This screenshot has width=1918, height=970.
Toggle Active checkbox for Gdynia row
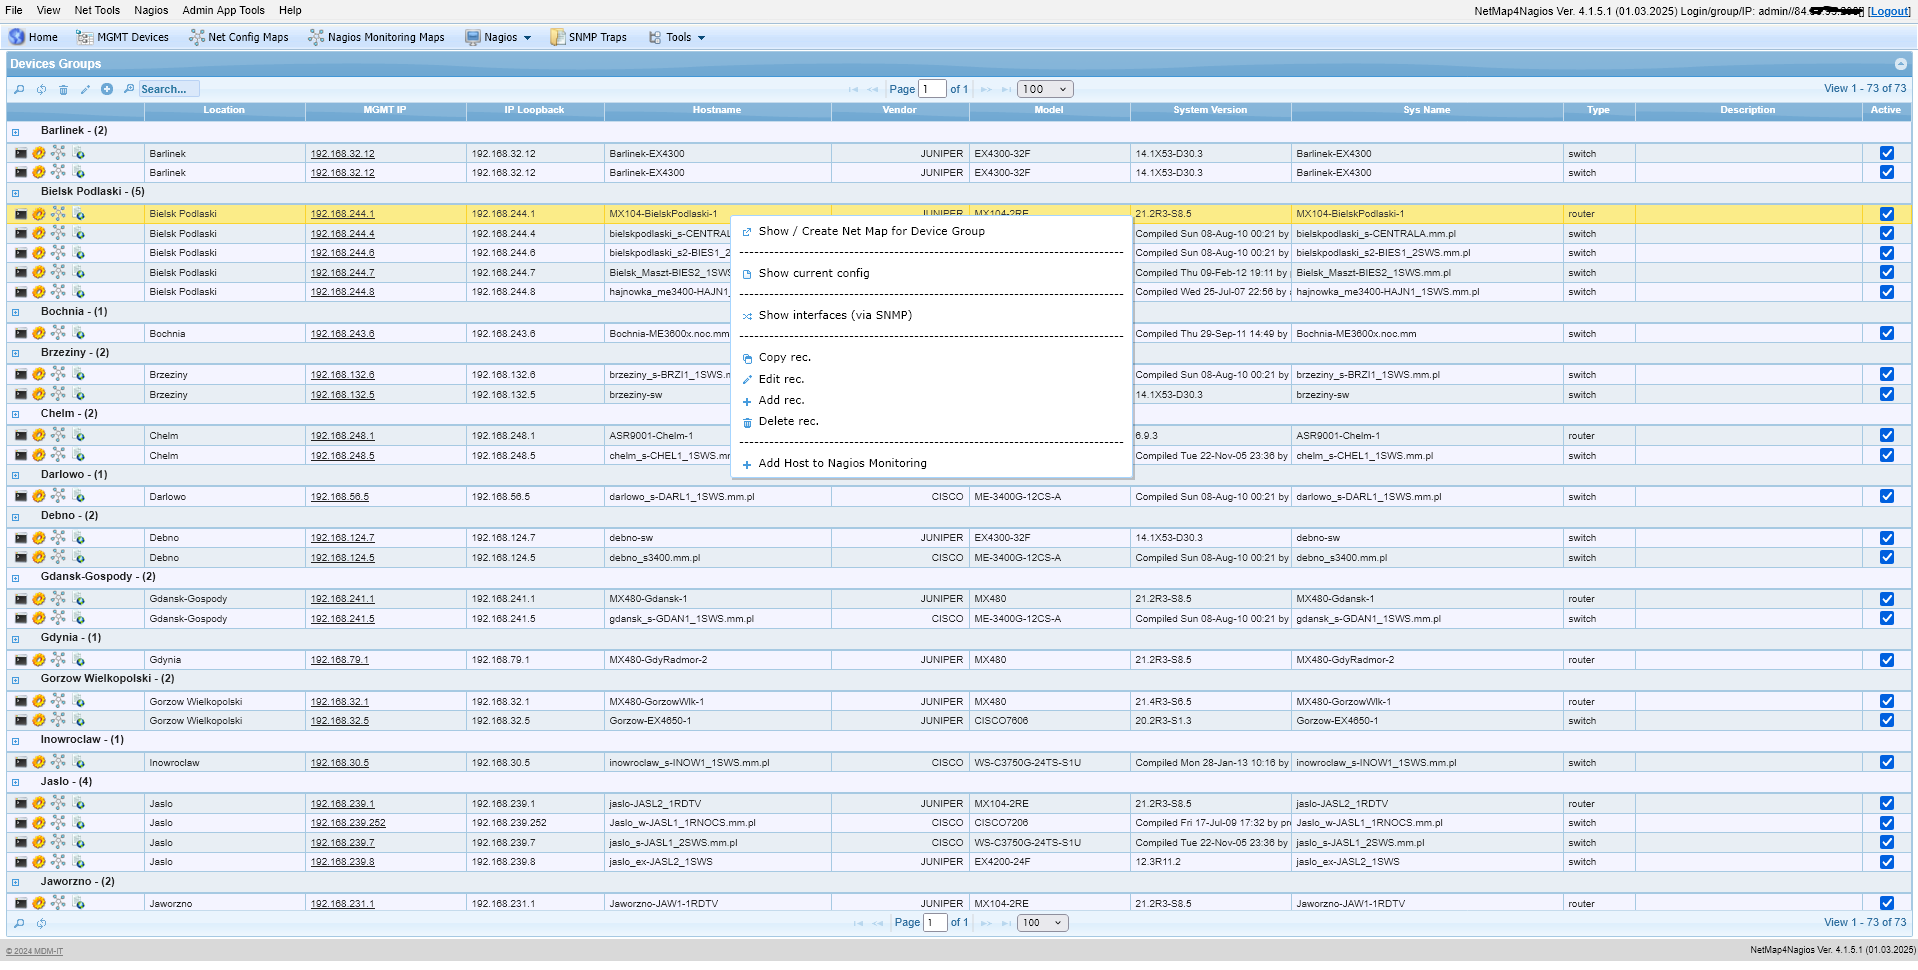[1886, 660]
